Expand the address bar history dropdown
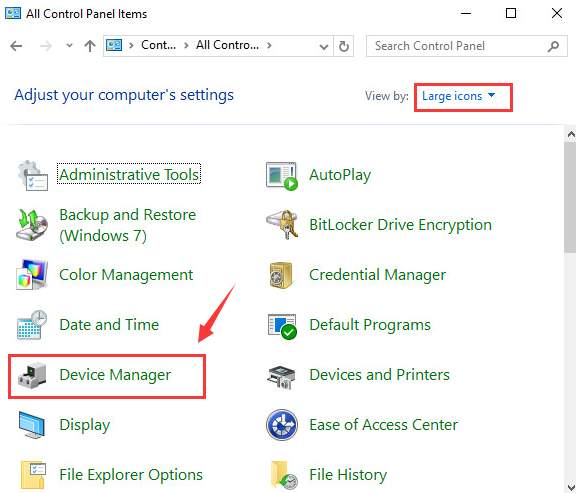576x493 pixels. 324,47
